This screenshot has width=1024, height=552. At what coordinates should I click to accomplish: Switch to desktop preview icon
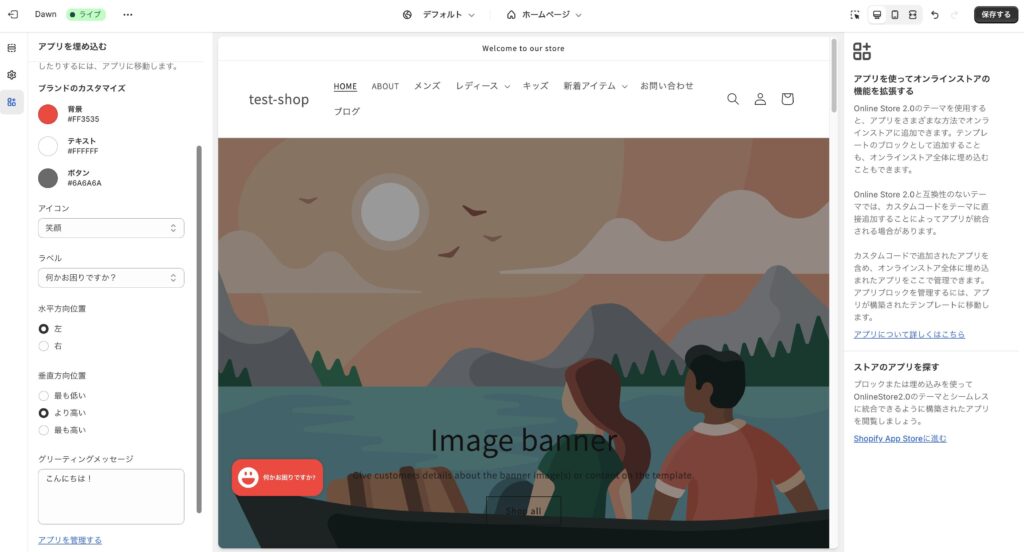coord(877,14)
